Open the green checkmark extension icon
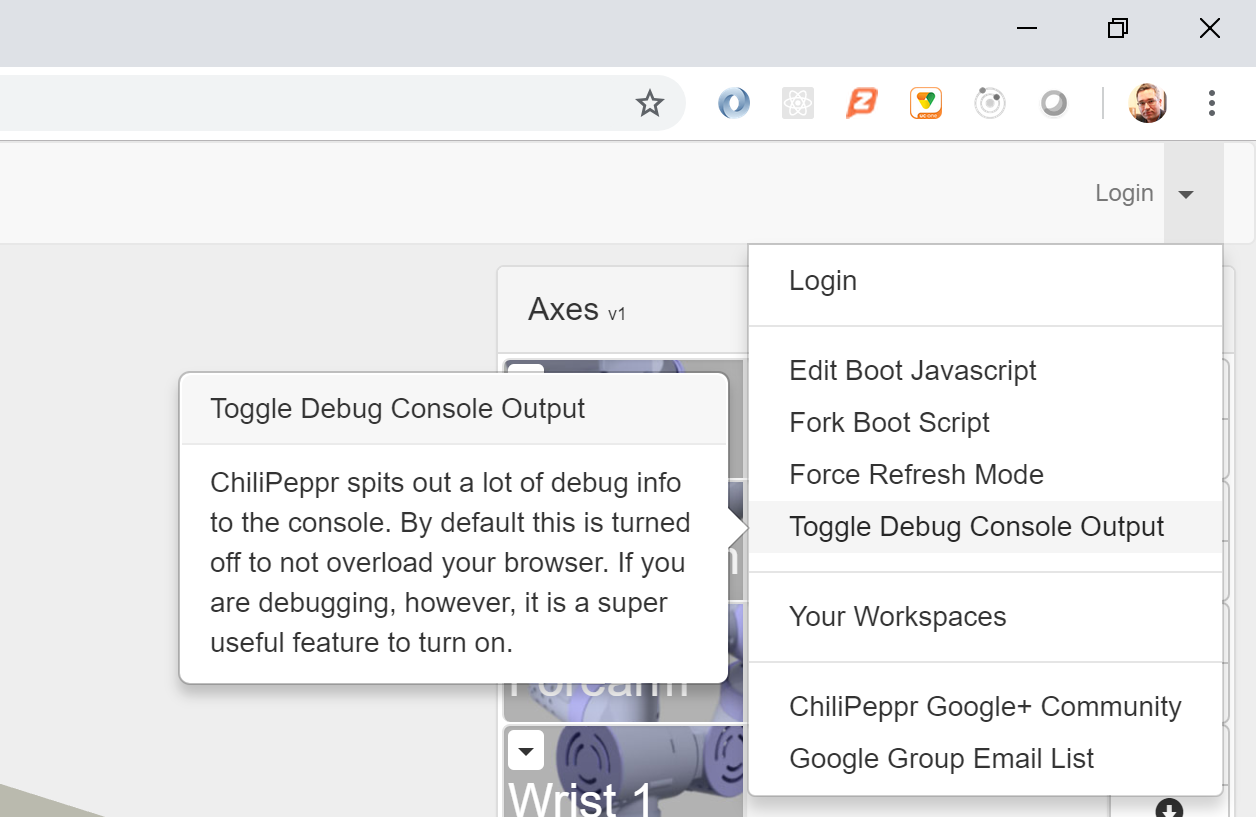Viewport: 1256px width, 817px height. pyautogui.click(x=925, y=103)
